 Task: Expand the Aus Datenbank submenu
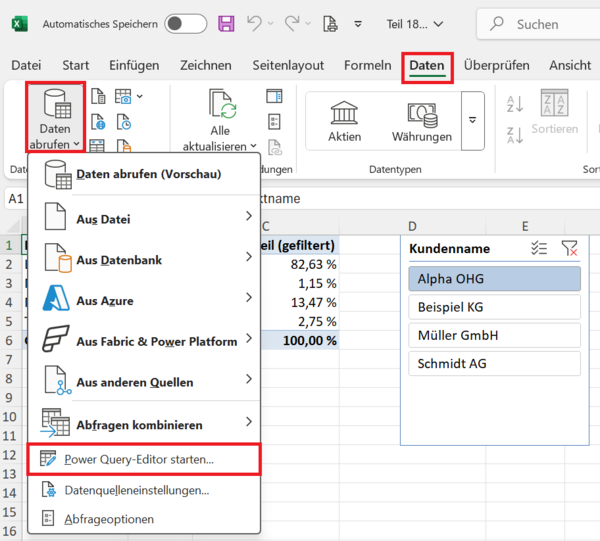point(144,257)
